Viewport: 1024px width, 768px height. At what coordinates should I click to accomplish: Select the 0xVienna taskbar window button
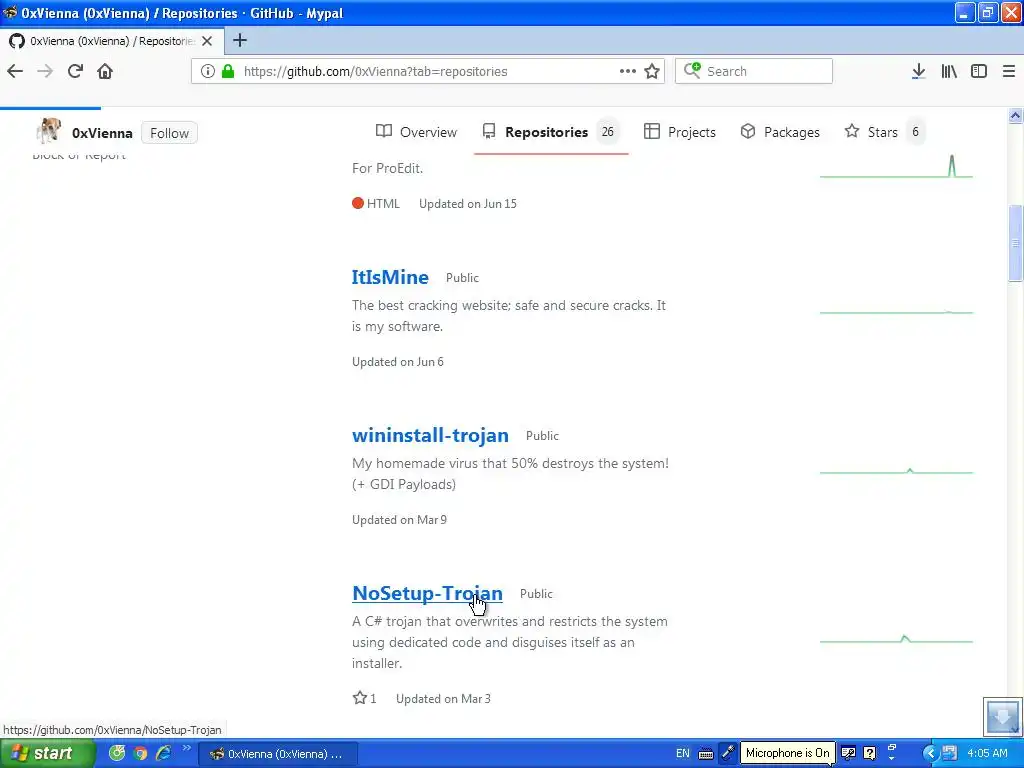278,754
